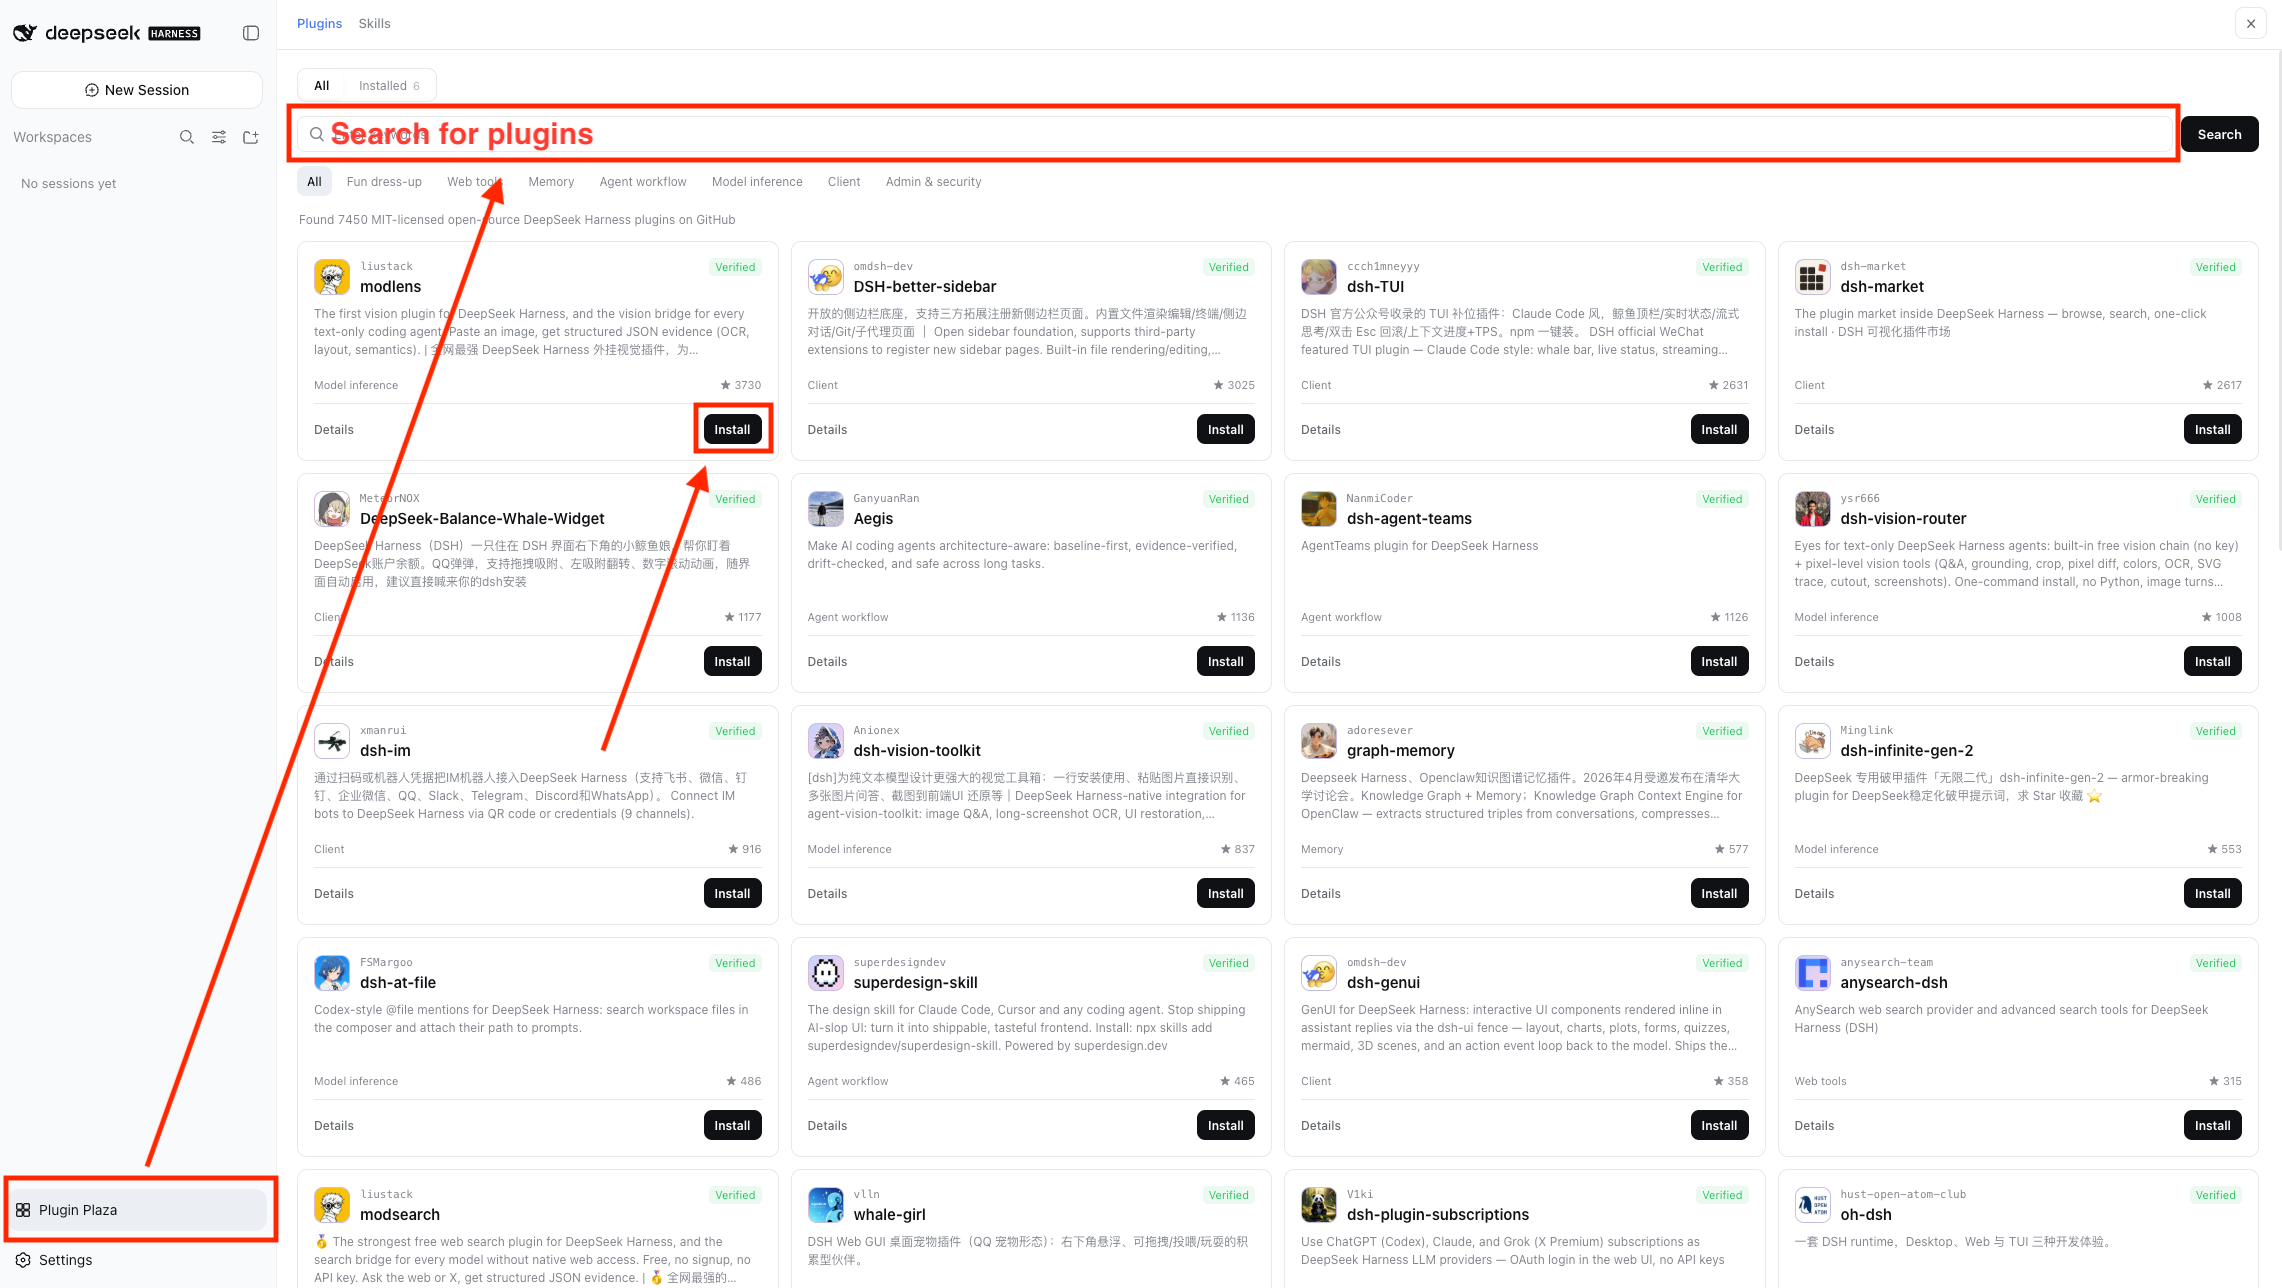The width and height of the screenshot is (2282, 1288).
Task: Open the dsh-vision-router plugin avatar
Action: coord(1813,509)
